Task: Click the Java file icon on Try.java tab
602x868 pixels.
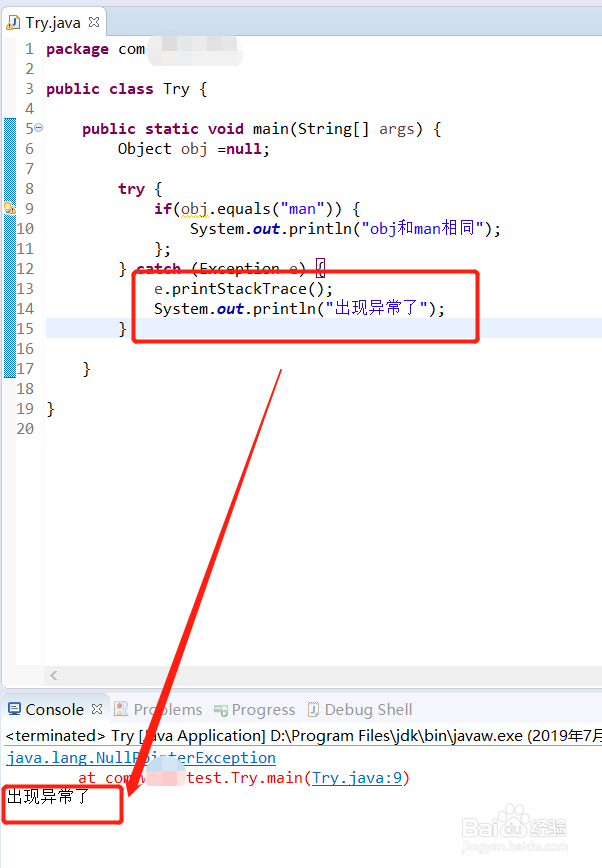Action: tap(13, 23)
